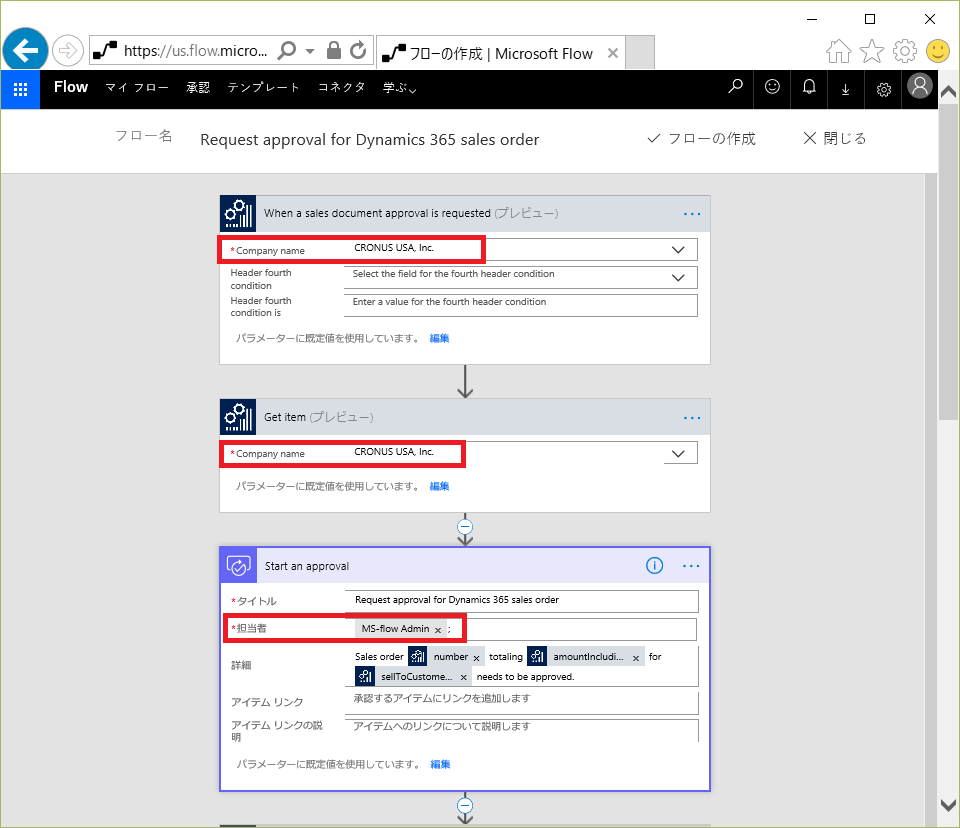Expand Get item Company name dropdown
The width and height of the screenshot is (960, 828).
point(678,454)
